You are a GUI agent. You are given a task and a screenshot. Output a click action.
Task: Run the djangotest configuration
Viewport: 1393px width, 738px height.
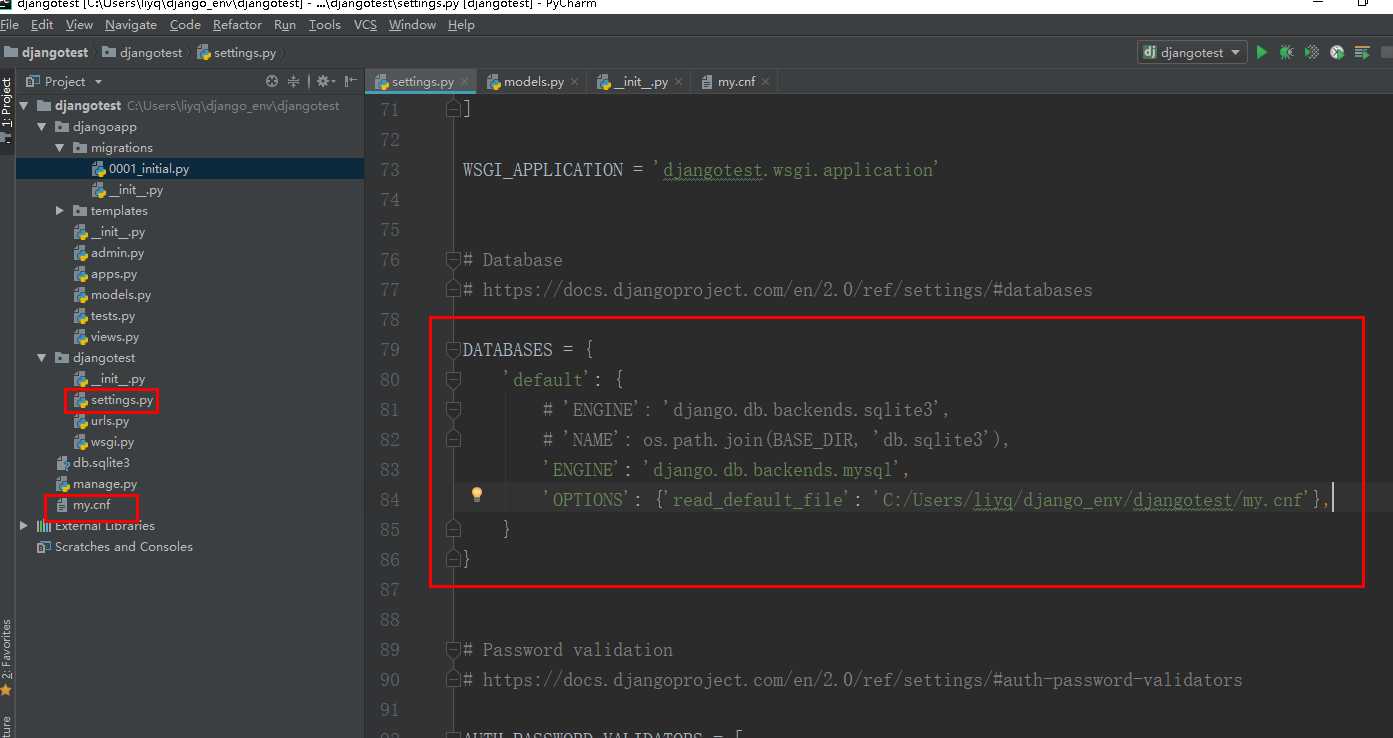coord(1262,52)
